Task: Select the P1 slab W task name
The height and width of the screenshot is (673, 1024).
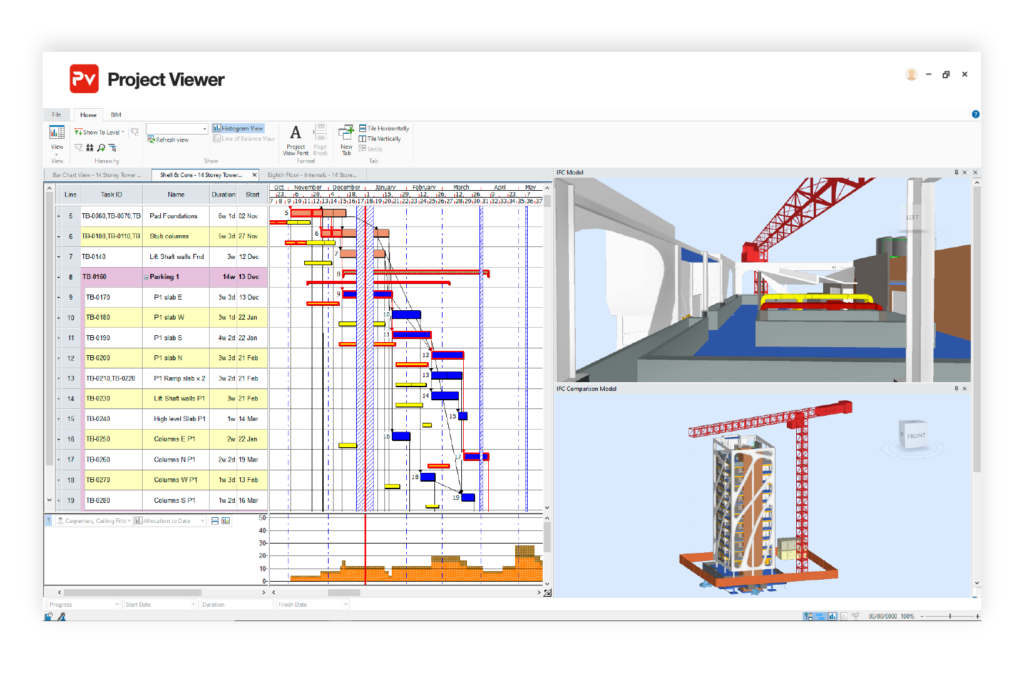Action: click(x=168, y=318)
